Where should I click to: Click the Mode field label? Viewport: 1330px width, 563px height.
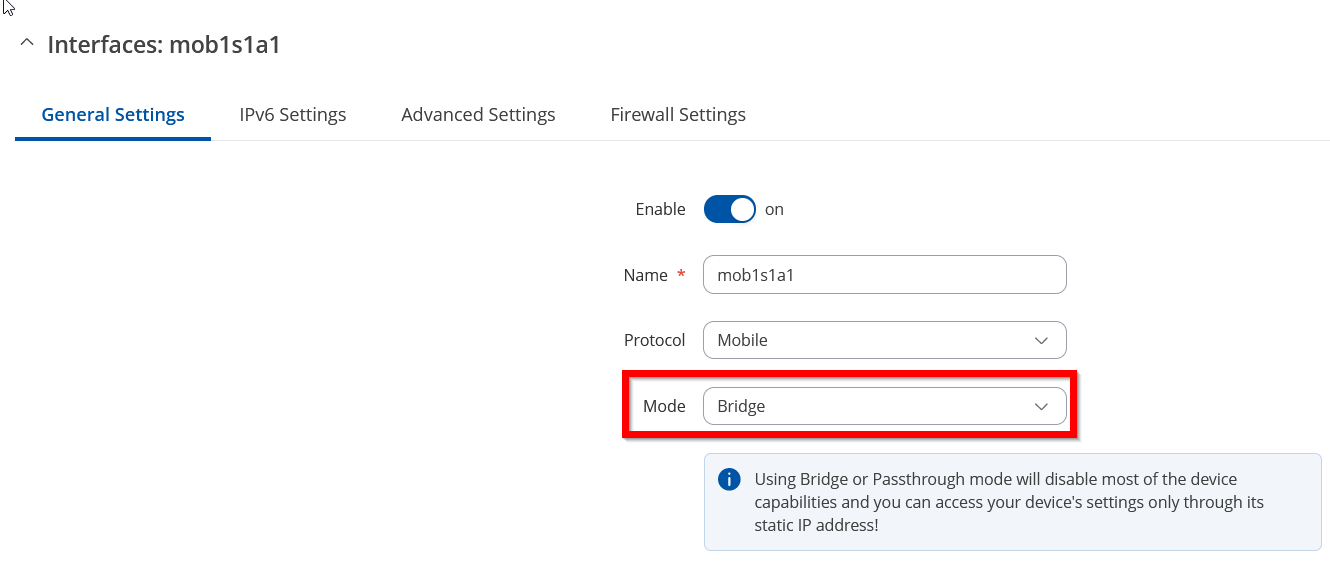pos(664,406)
